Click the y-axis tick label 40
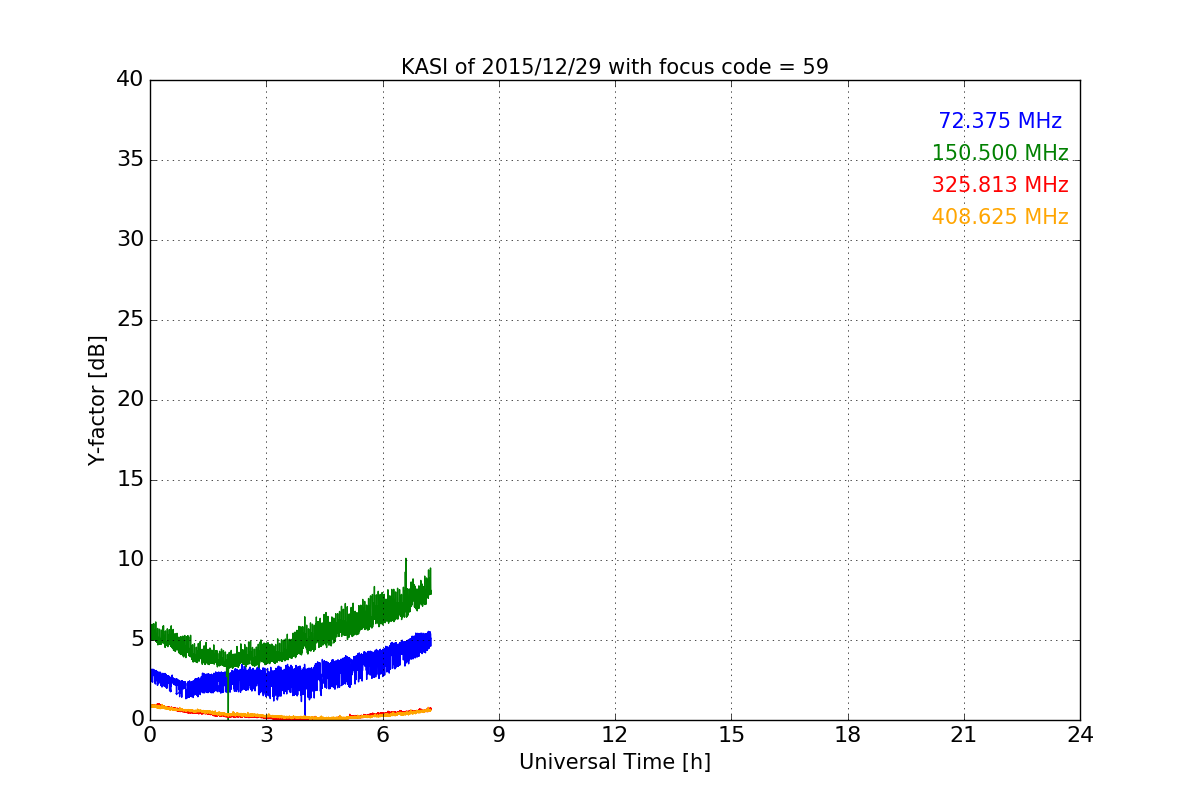The width and height of the screenshot is (1200, 800). [x=130, y=80]
